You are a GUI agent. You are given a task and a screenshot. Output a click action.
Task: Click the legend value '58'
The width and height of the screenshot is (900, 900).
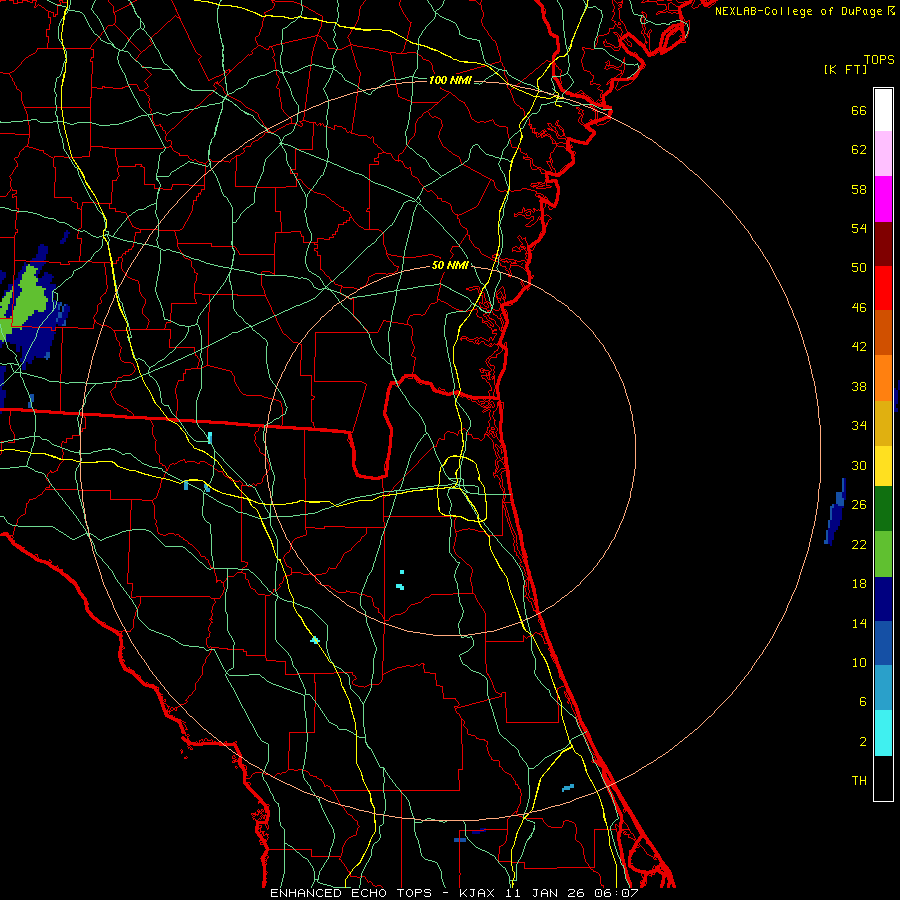(859, 189)
